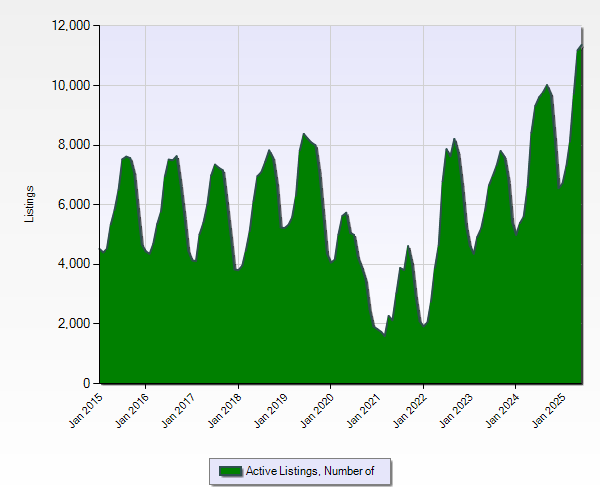This screenshot has width=600, height=500.
Task: Click the 'Active Listings, Number of' legend label
Action: tap(309, 471)
